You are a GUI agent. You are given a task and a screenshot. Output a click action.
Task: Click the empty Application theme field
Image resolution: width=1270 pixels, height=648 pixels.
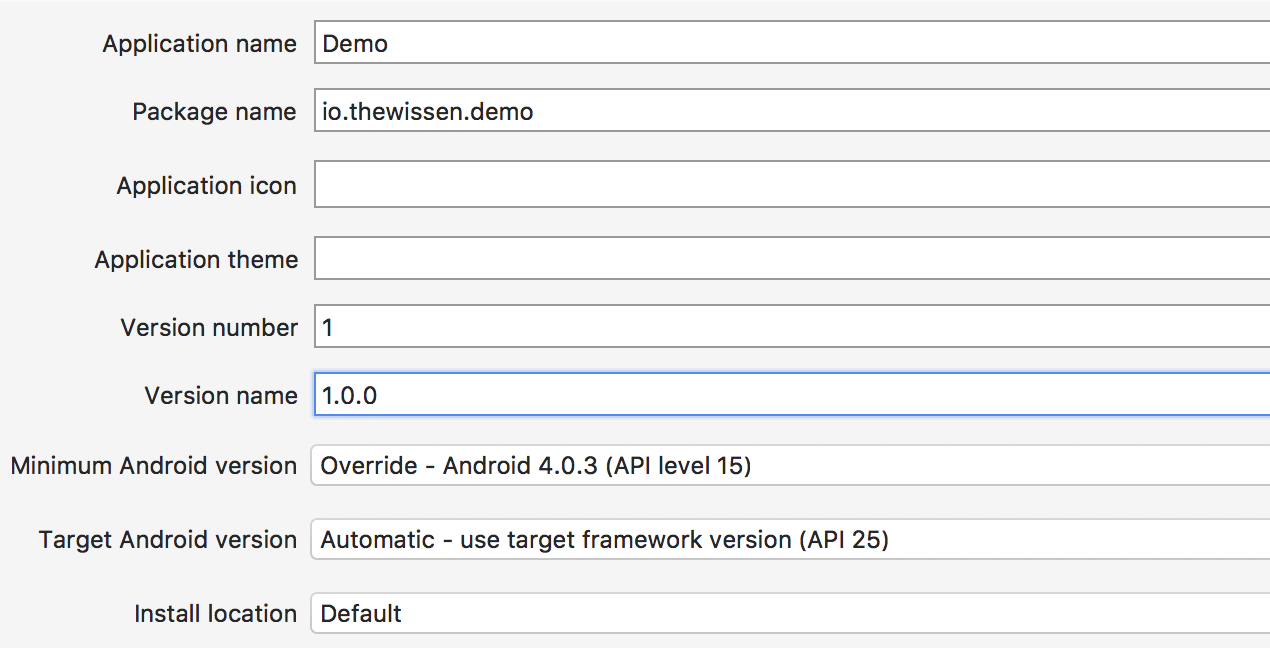tap(700, 257)
